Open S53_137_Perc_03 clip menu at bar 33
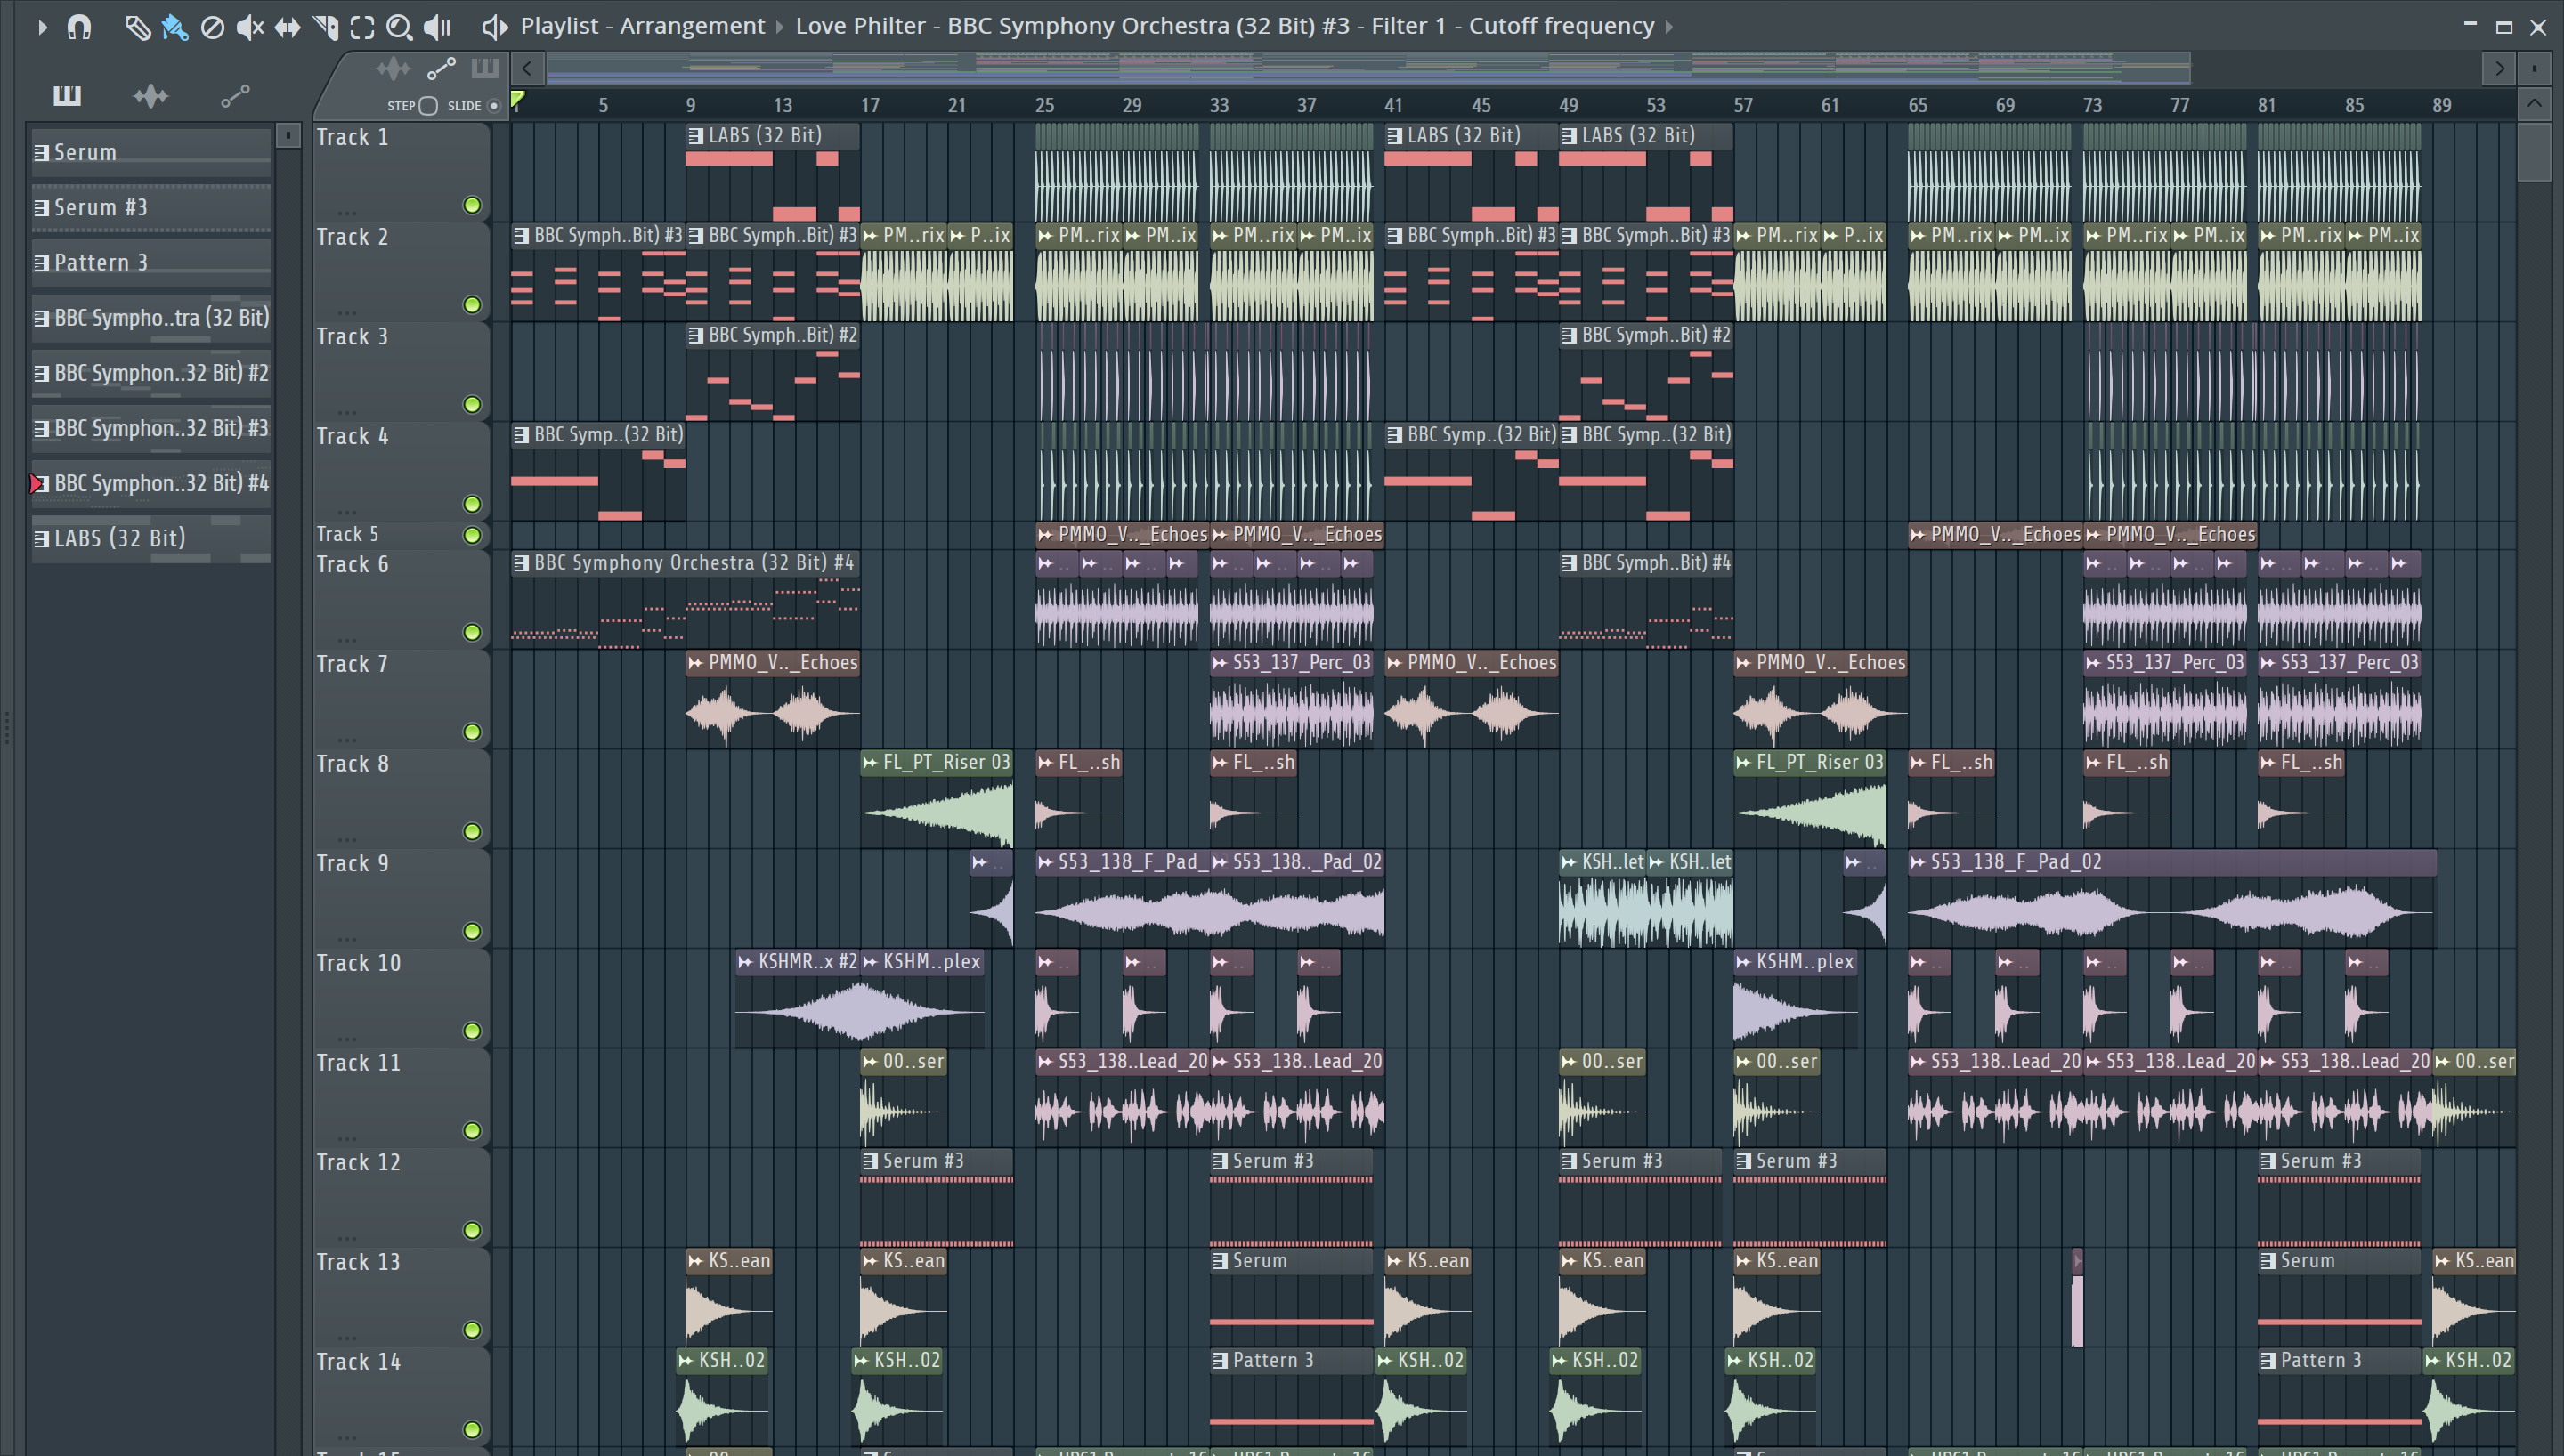Image resolution: width=2564 pixels, height=1456 pixels. (1219, 663)
